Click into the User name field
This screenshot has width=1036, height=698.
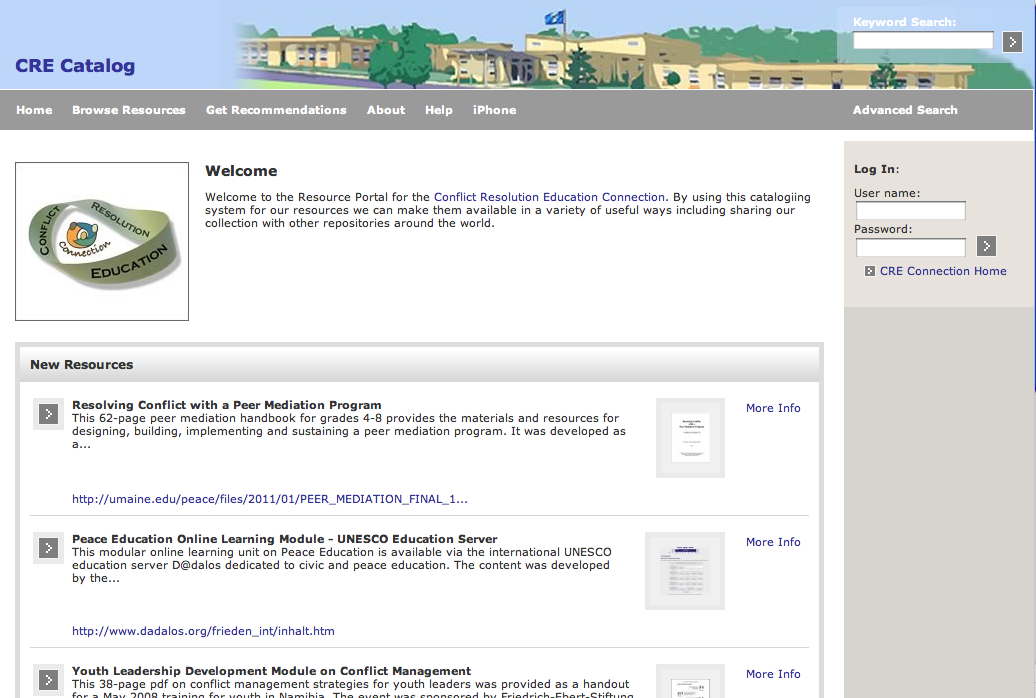pyautogui.click(x=910, y=211)
